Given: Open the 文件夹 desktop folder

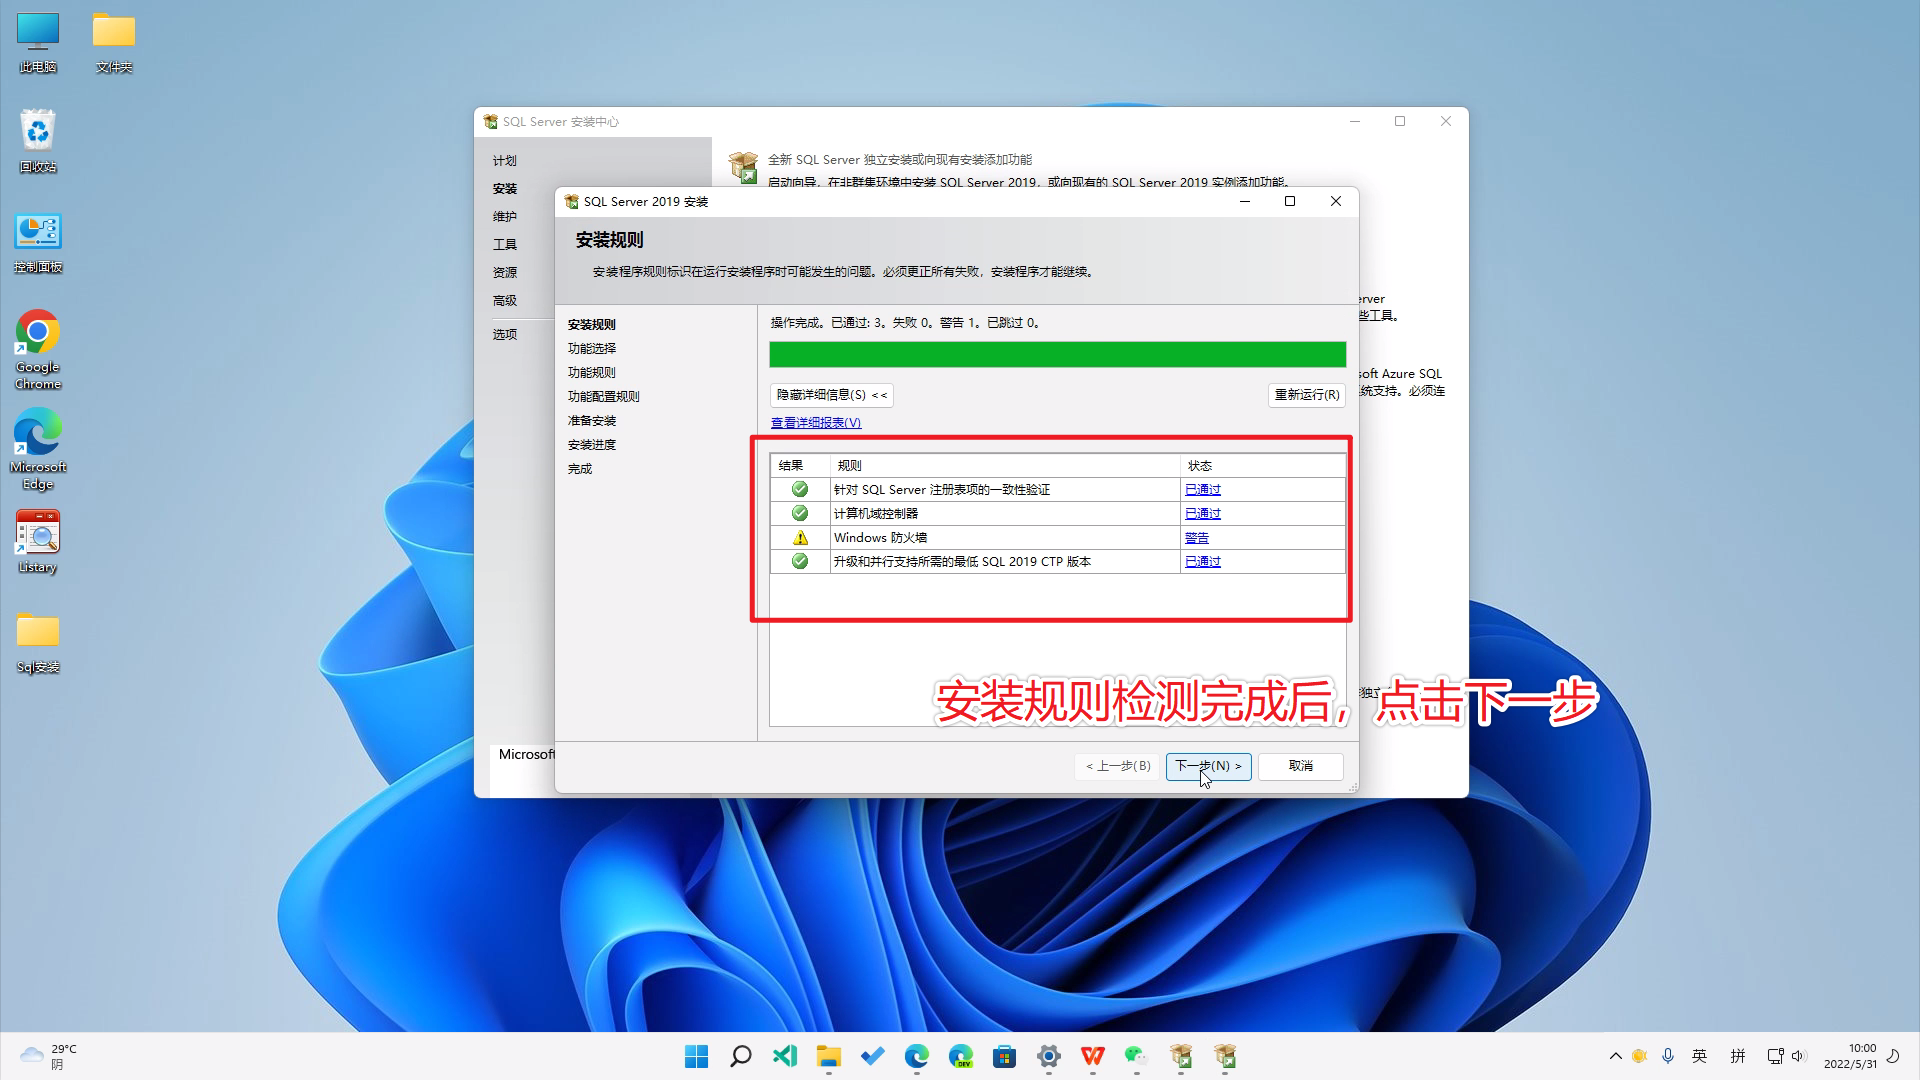Looking at the screenshot, I should point(114,43).
